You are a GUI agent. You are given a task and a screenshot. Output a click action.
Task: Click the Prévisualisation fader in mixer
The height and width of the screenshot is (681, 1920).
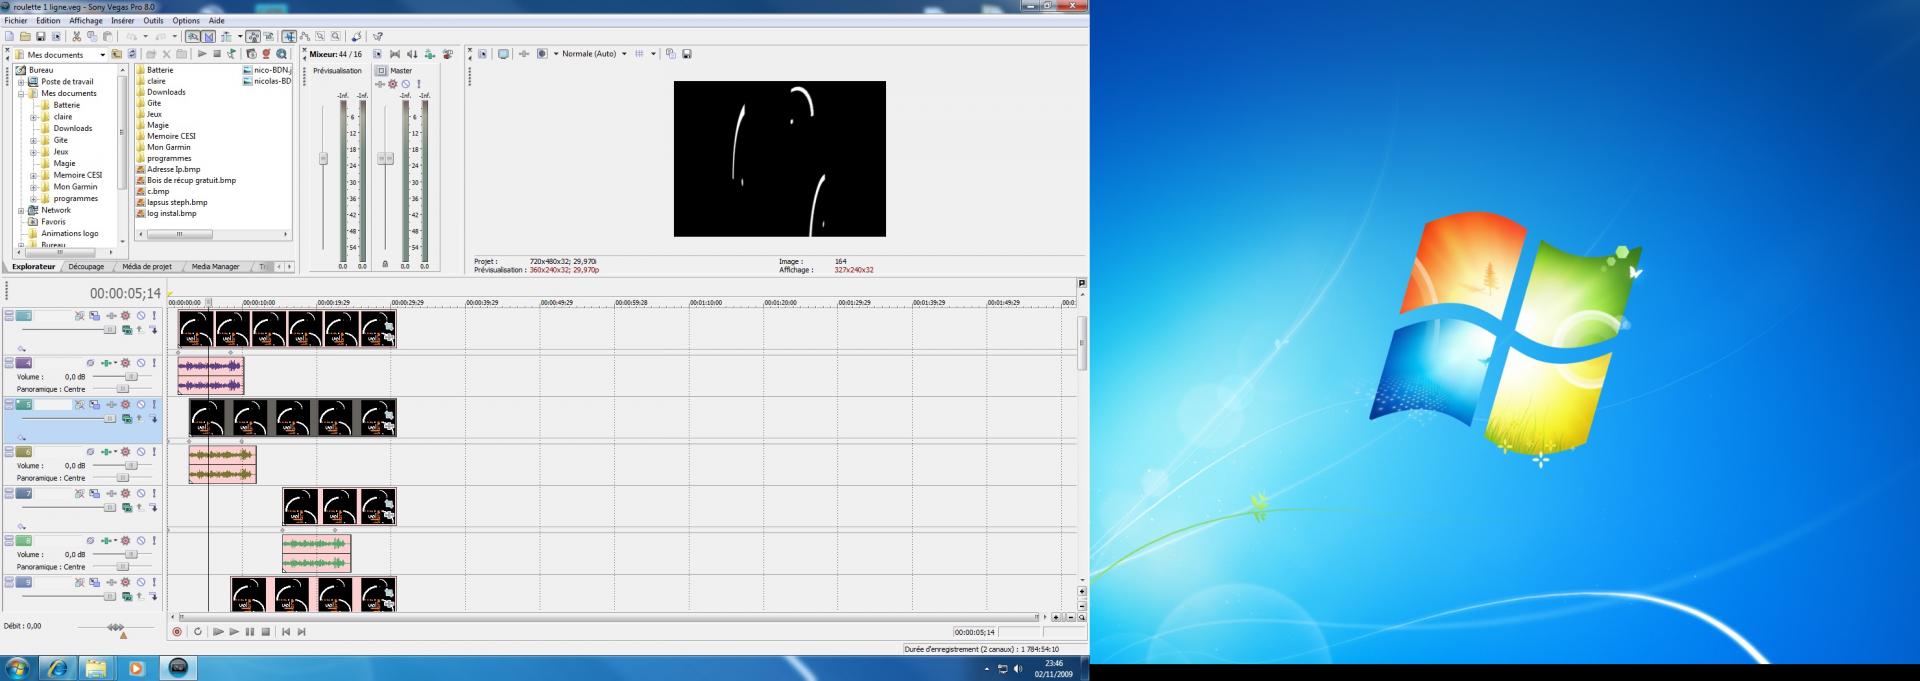(x=323, y=158)
